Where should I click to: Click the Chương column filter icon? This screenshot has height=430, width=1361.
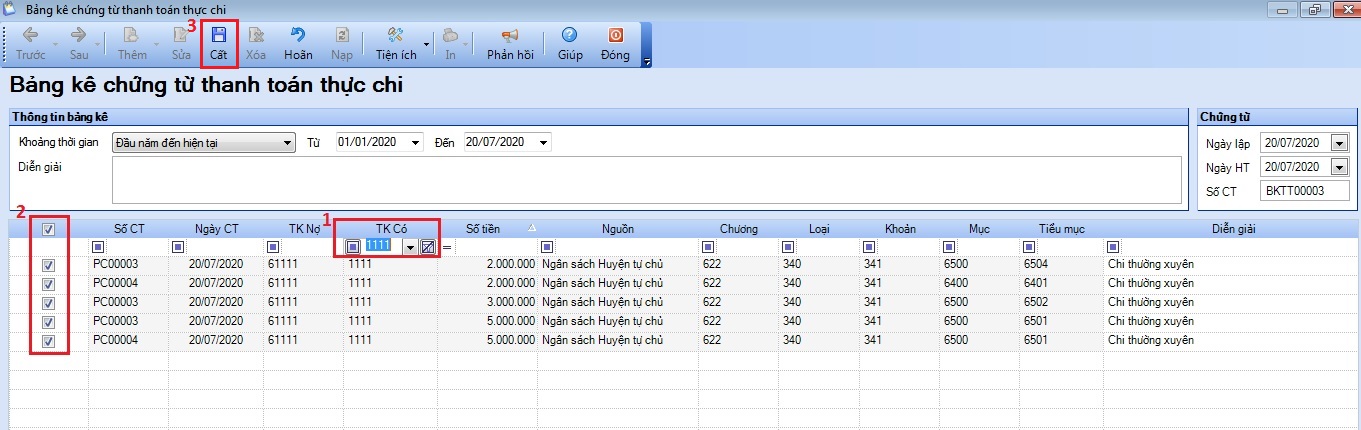coord(708,247)
